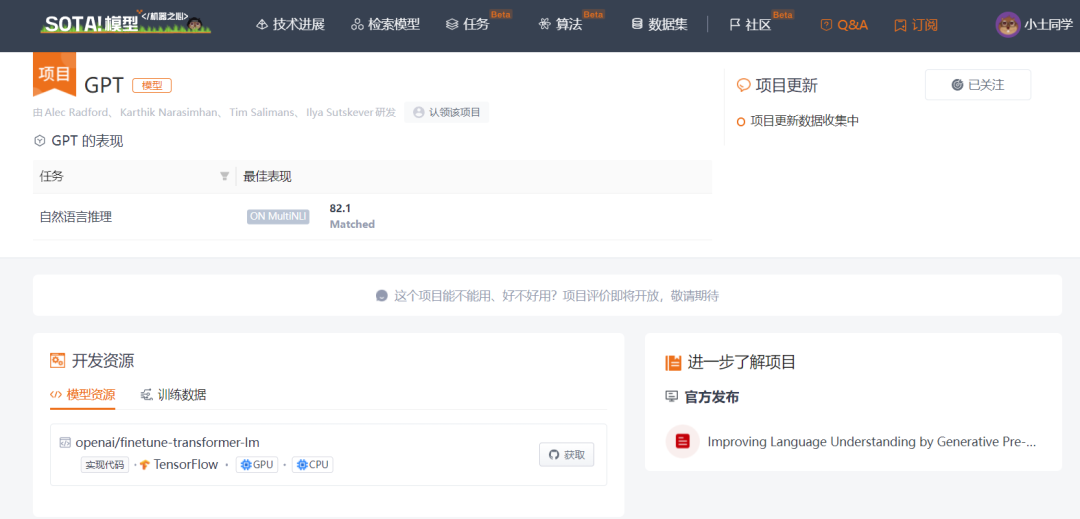
Task: Click the 82.1 score value
Action: [x=340, y=209]
